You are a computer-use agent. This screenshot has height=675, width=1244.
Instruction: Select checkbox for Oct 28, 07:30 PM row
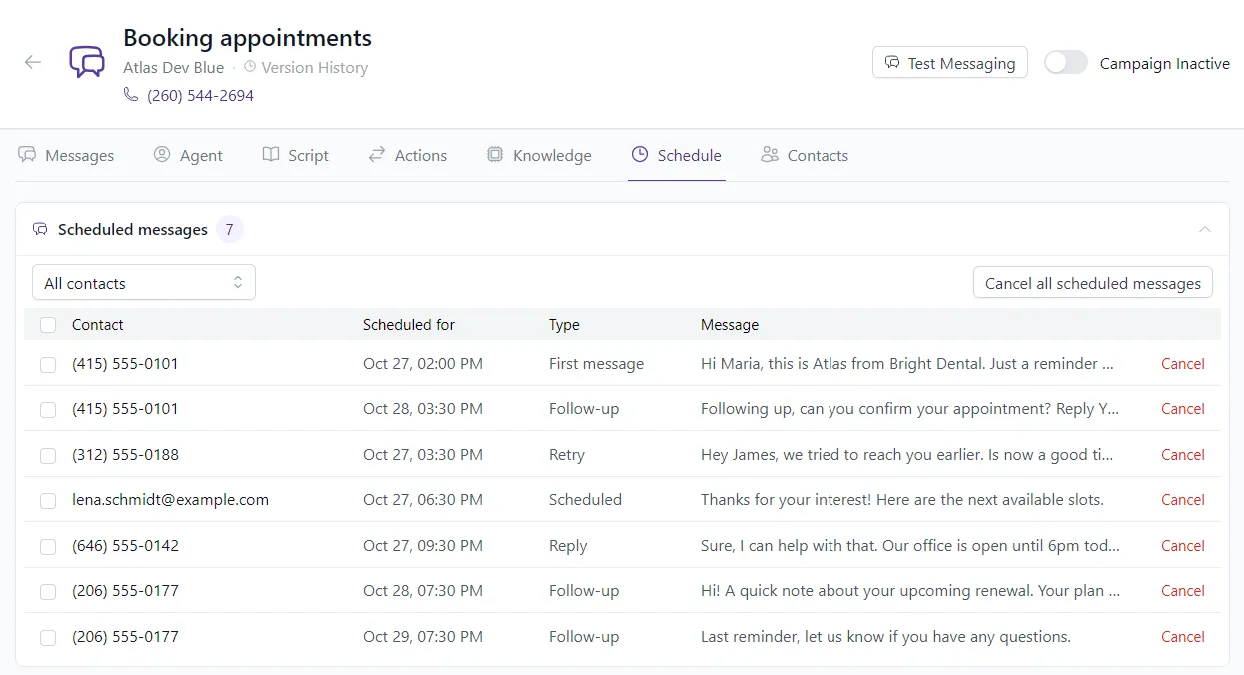[x=48, y=592]
